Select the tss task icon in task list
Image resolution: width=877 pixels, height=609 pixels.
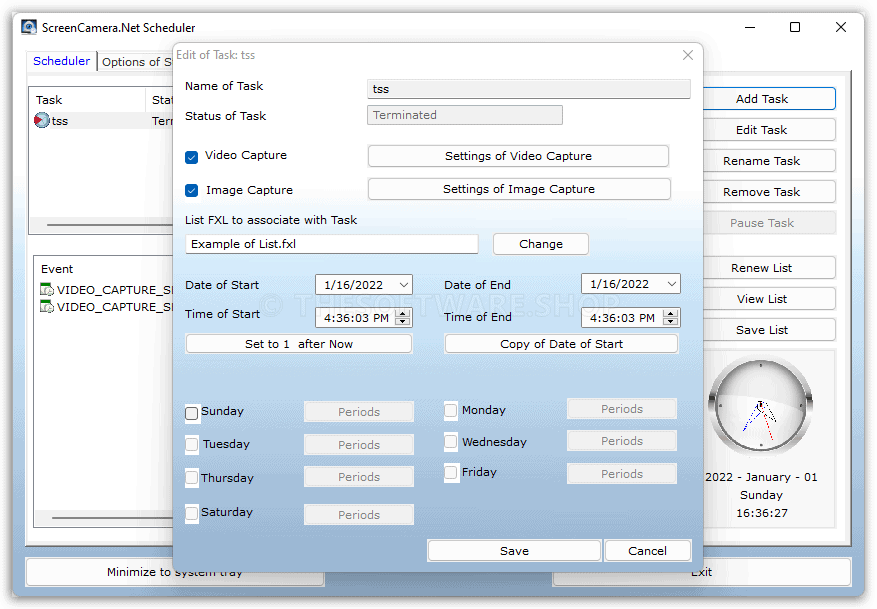click(42, 121)
